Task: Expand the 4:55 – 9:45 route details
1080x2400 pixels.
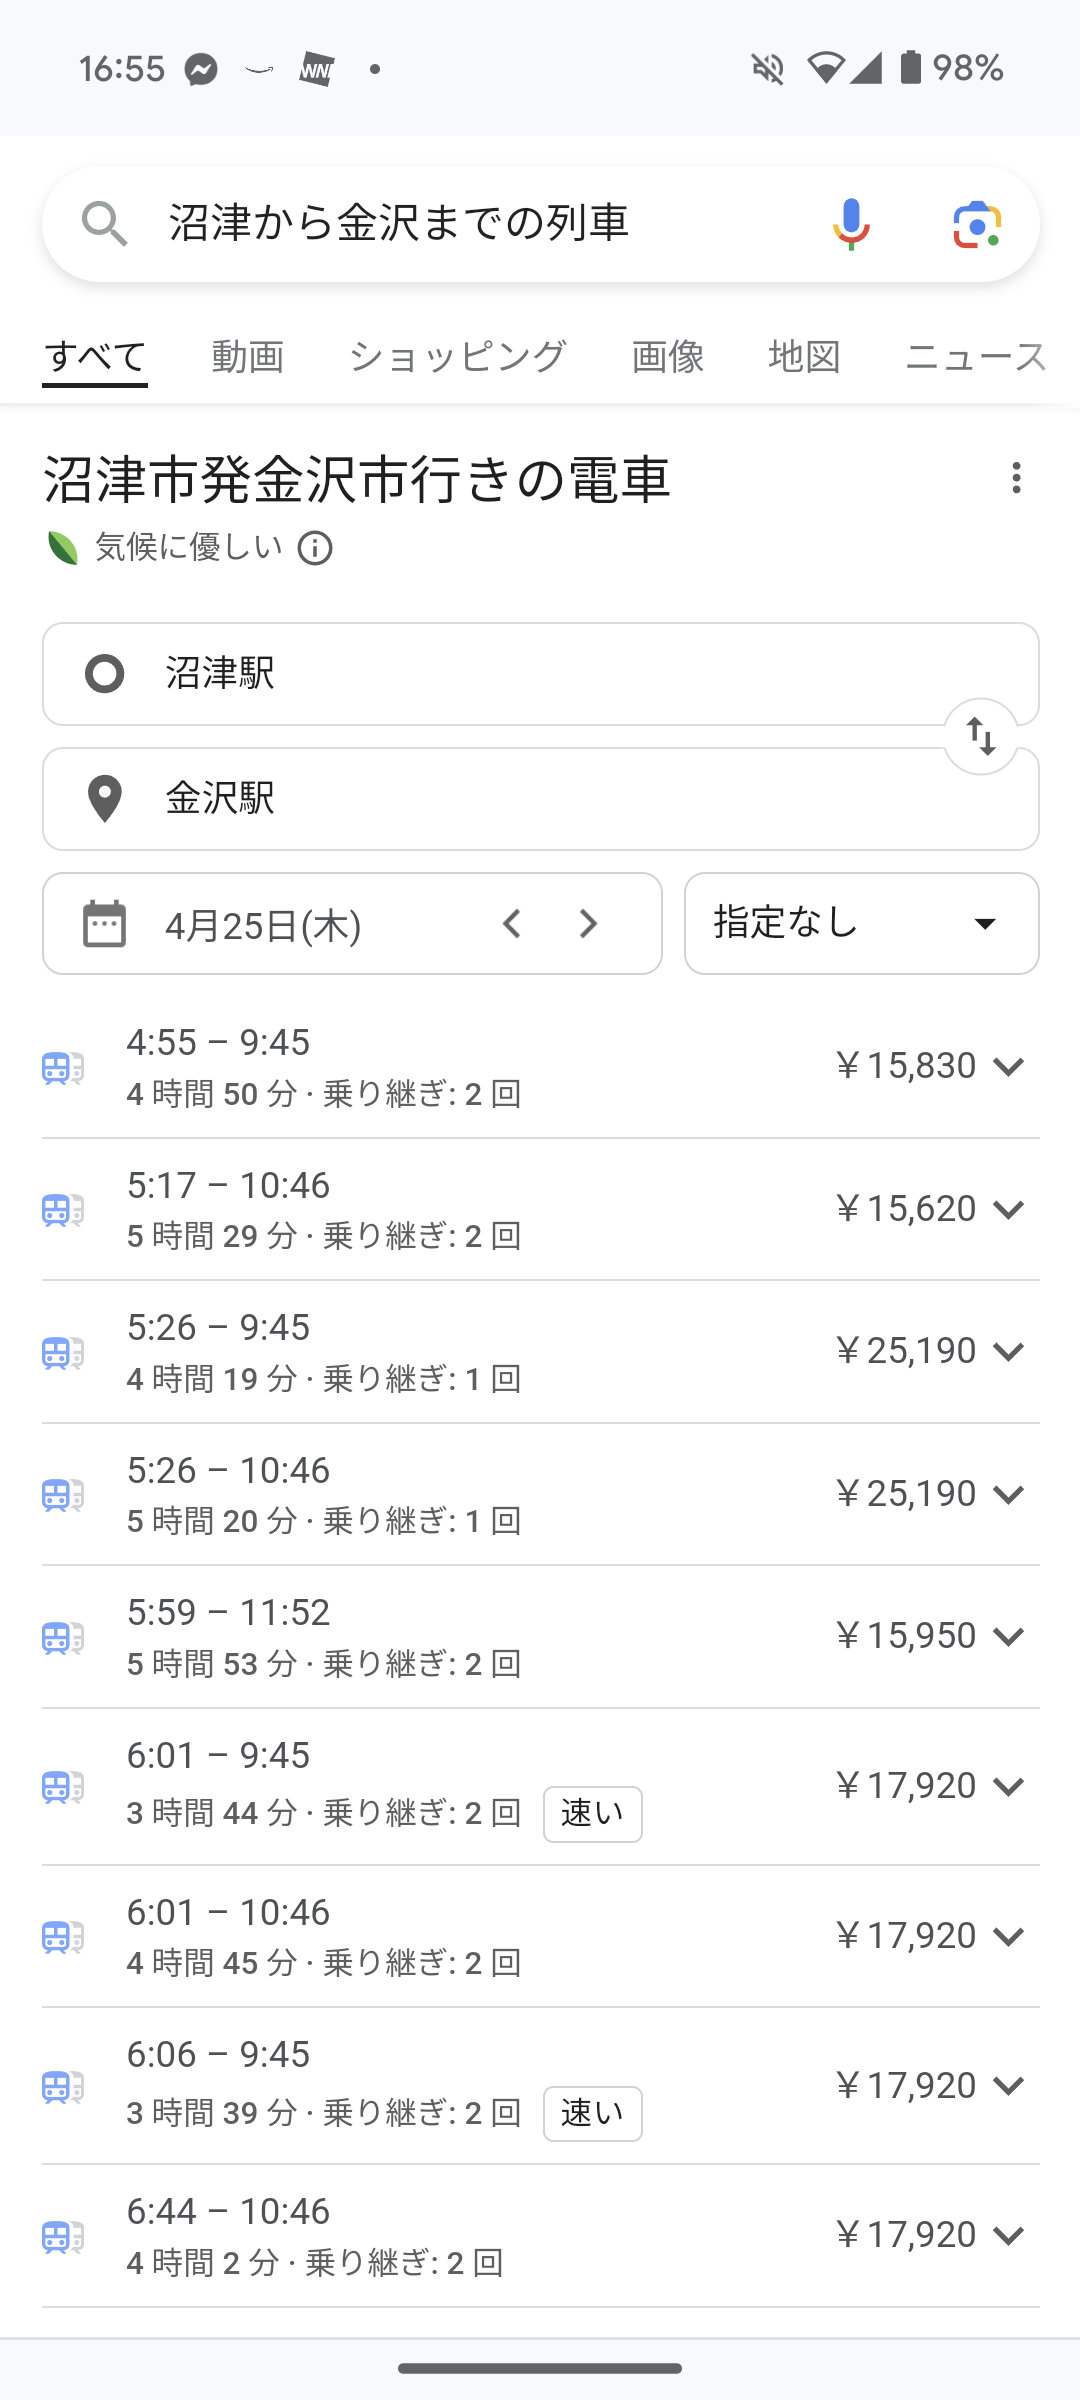Action: coord(1008,1066)
